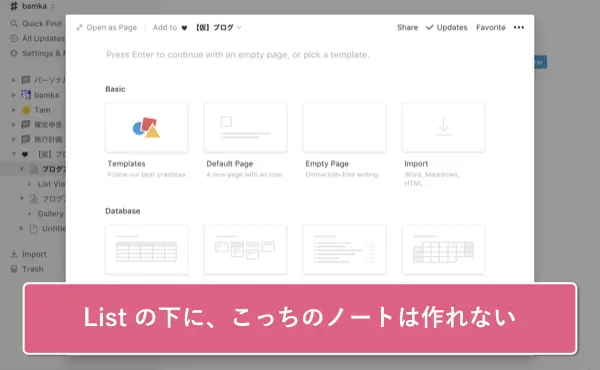The image size is (600, 370).
Task: Click the パーソナル page icon in sidebar
Action: tap(26, 80)
